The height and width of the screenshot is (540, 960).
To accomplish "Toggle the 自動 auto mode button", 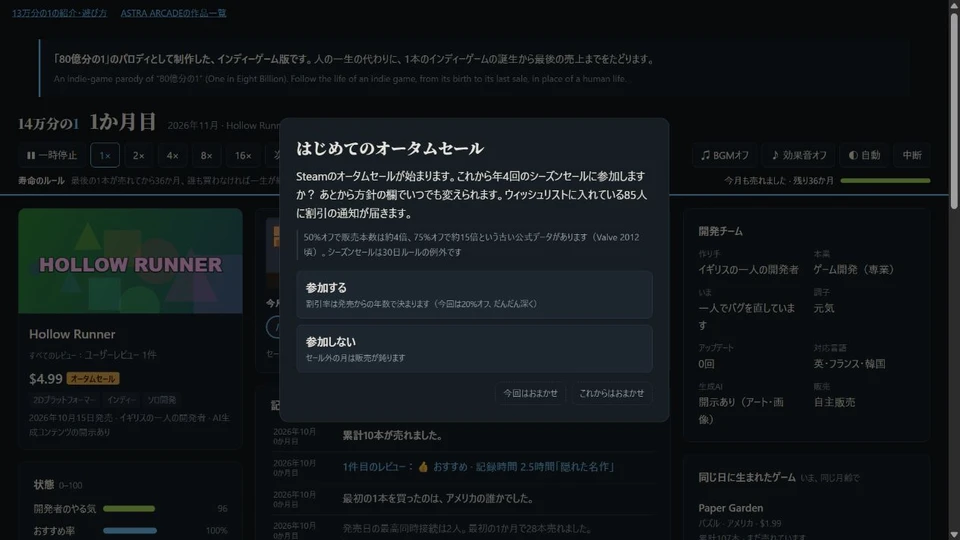I will [864, 156].
